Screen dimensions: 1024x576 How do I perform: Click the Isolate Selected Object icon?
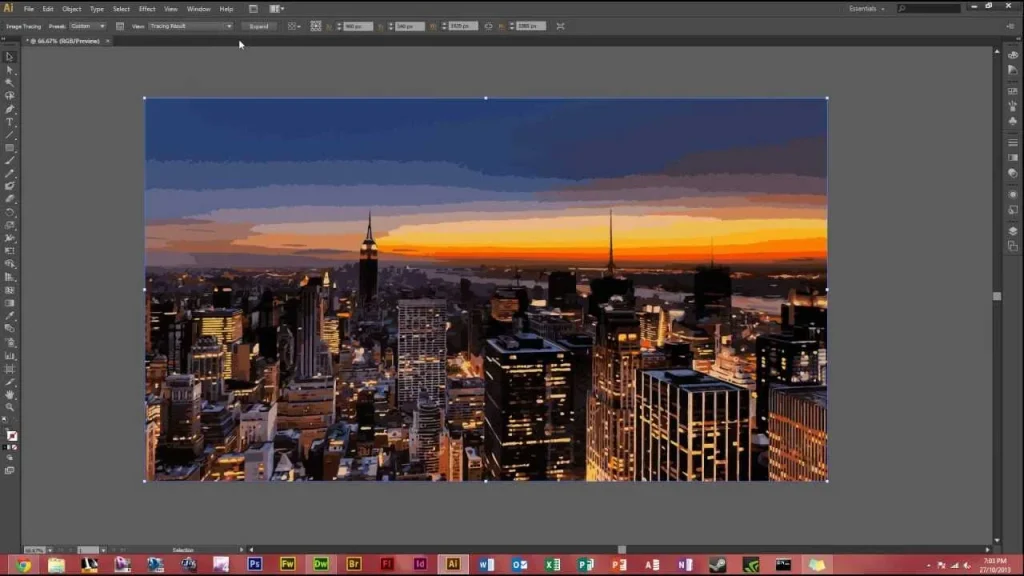point(560,26)
